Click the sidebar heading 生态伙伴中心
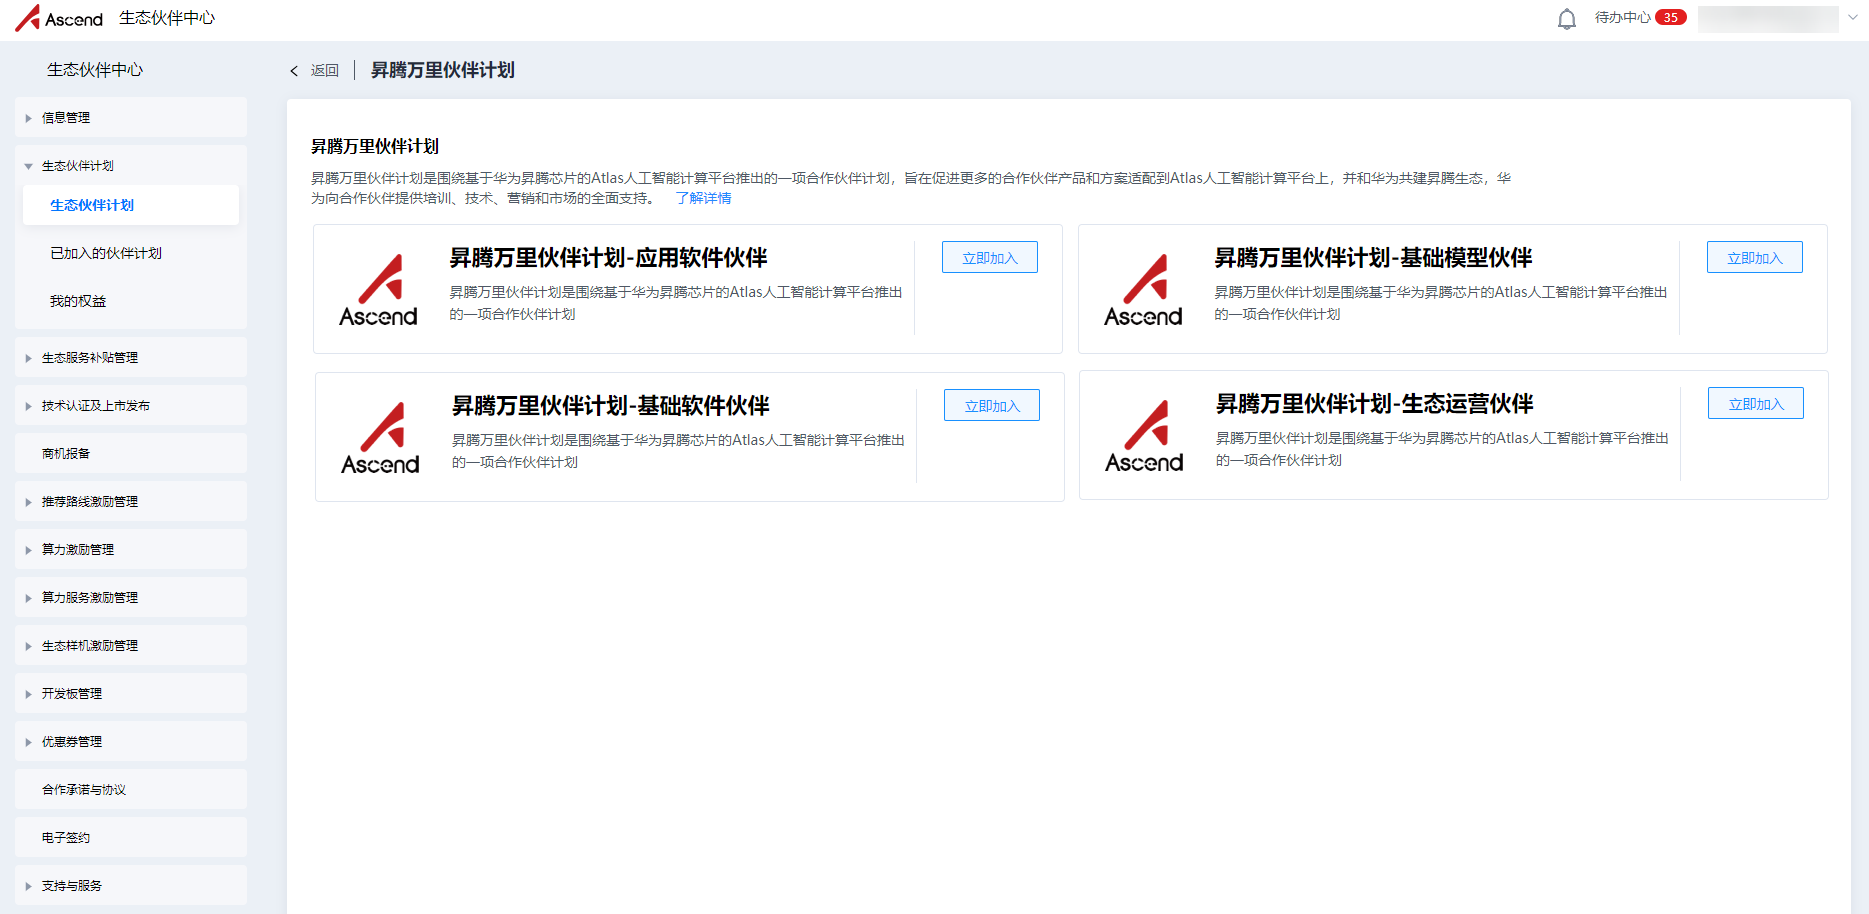Viewport: 1869px width, 914px height. [95, 70]
